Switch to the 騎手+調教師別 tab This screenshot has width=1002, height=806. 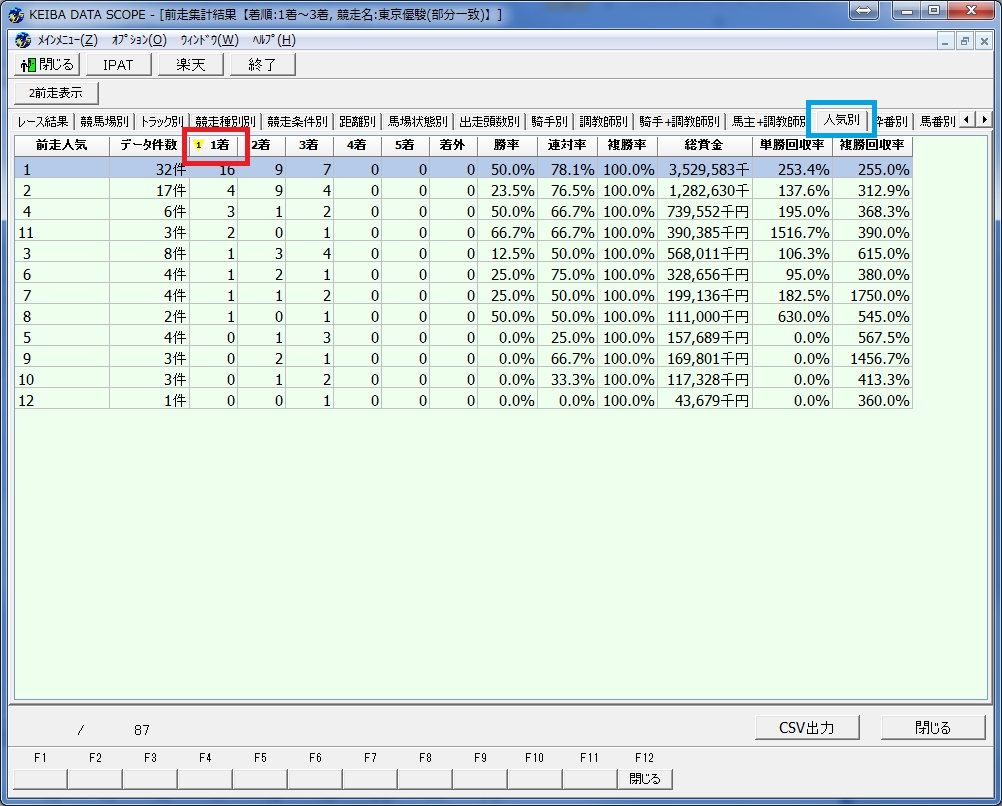point(679,121)
